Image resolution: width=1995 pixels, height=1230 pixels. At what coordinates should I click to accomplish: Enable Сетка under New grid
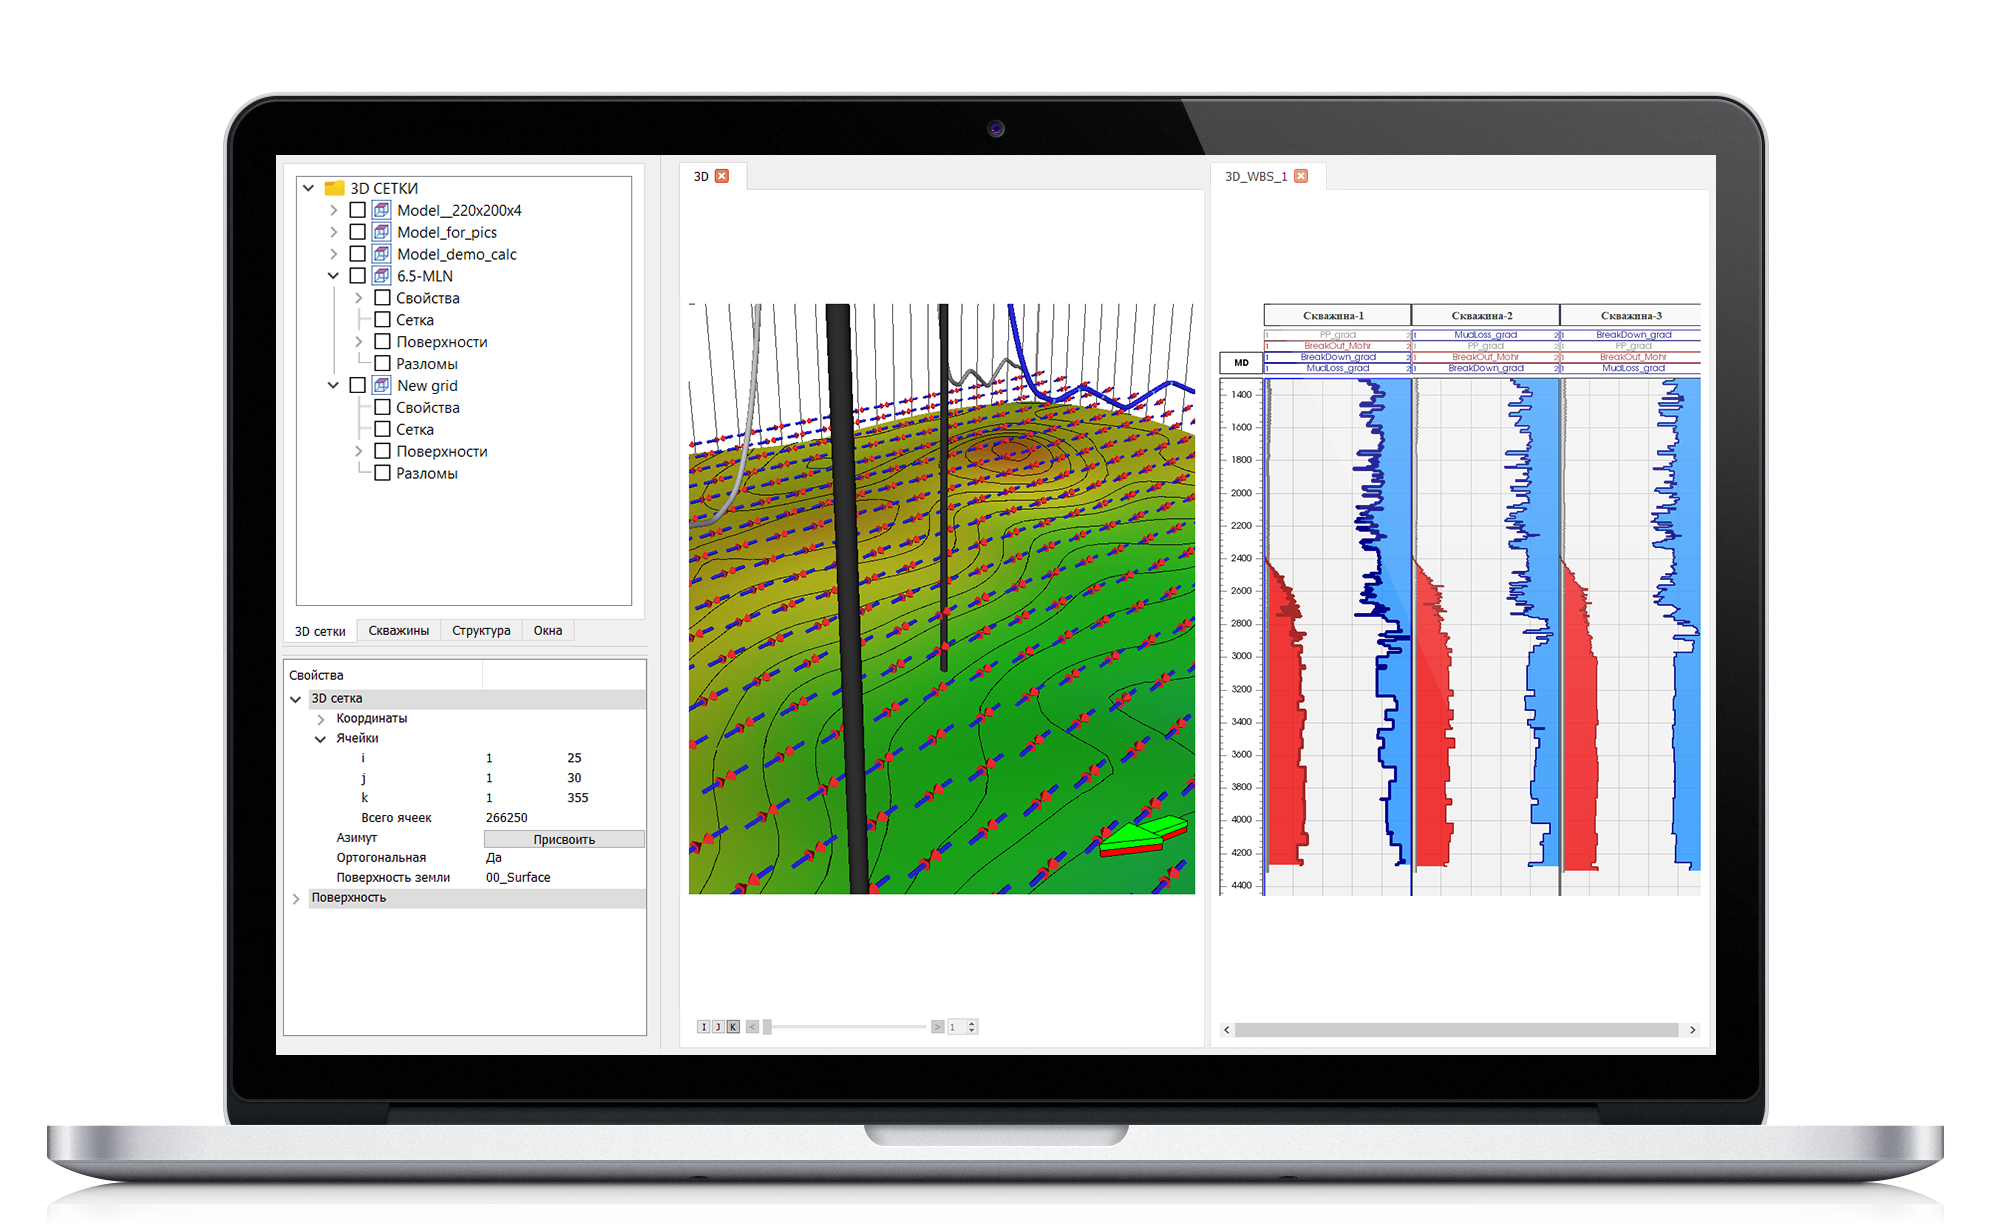pos(382,429)
